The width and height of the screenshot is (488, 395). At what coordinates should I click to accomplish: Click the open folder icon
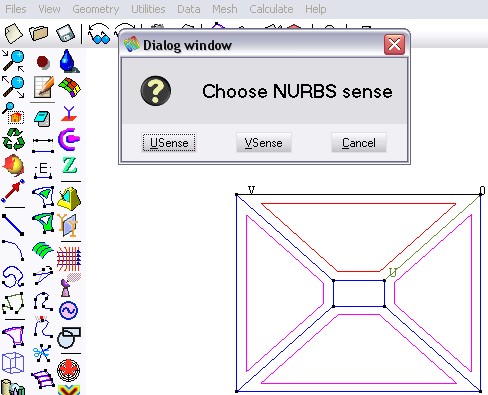[39, 33]
